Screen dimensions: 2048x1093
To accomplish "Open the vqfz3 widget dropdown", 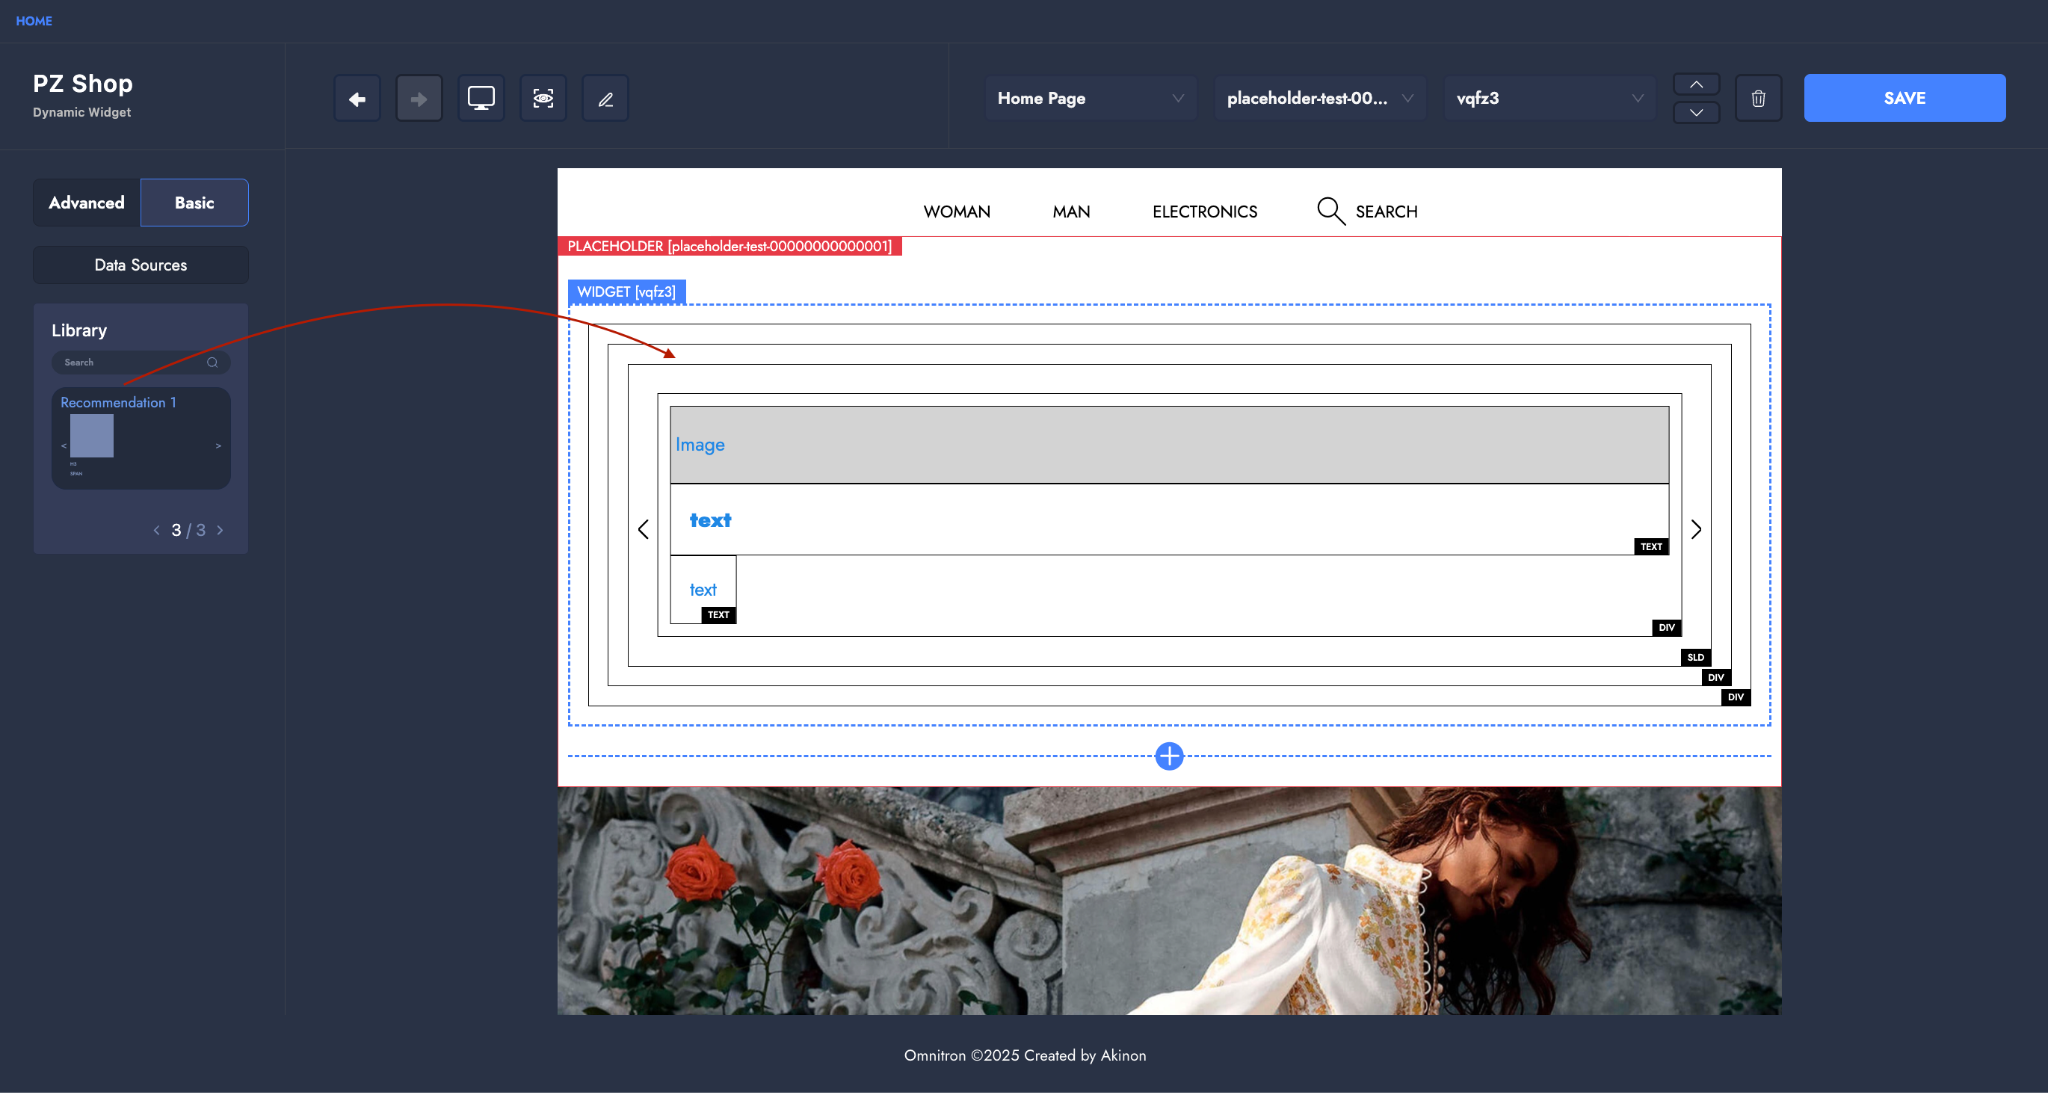I will point(1548,98).
